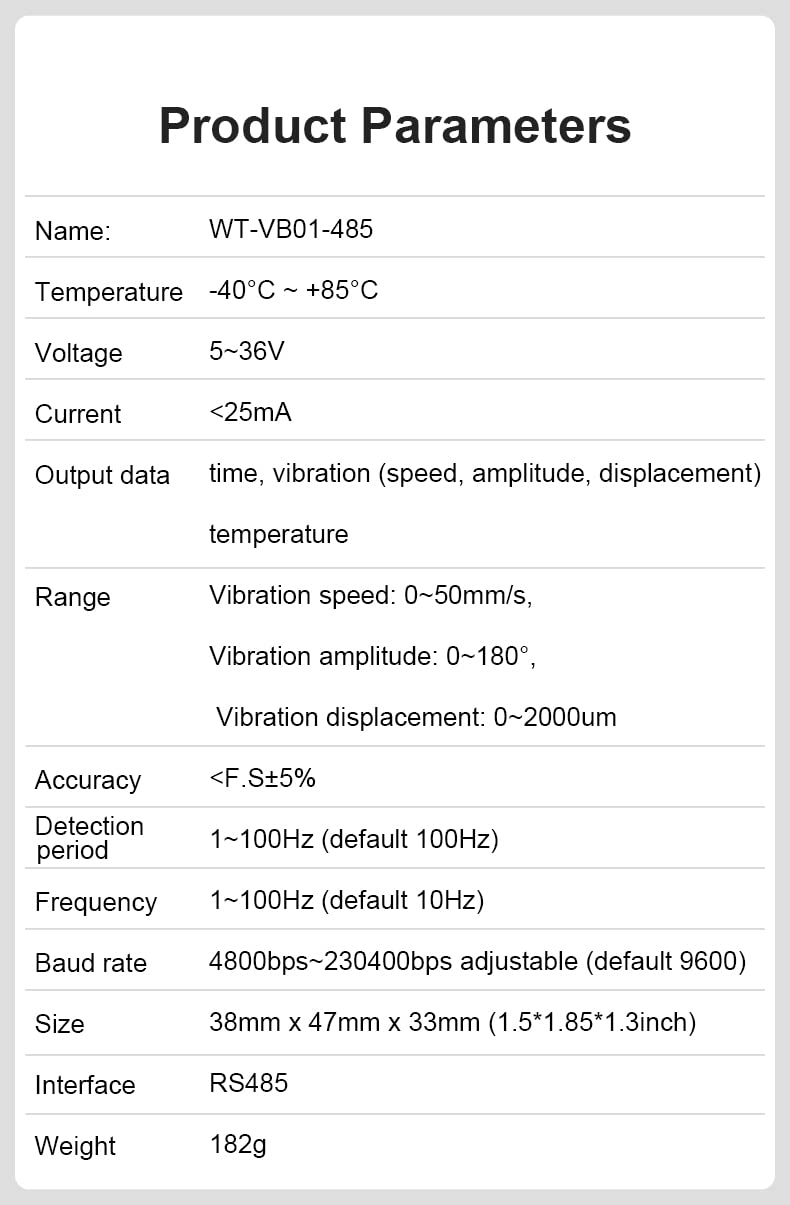This screenshot has width=790, height=1205.
Task: Select the model name WT-VB01-485
Action: (x=291, y=229)
